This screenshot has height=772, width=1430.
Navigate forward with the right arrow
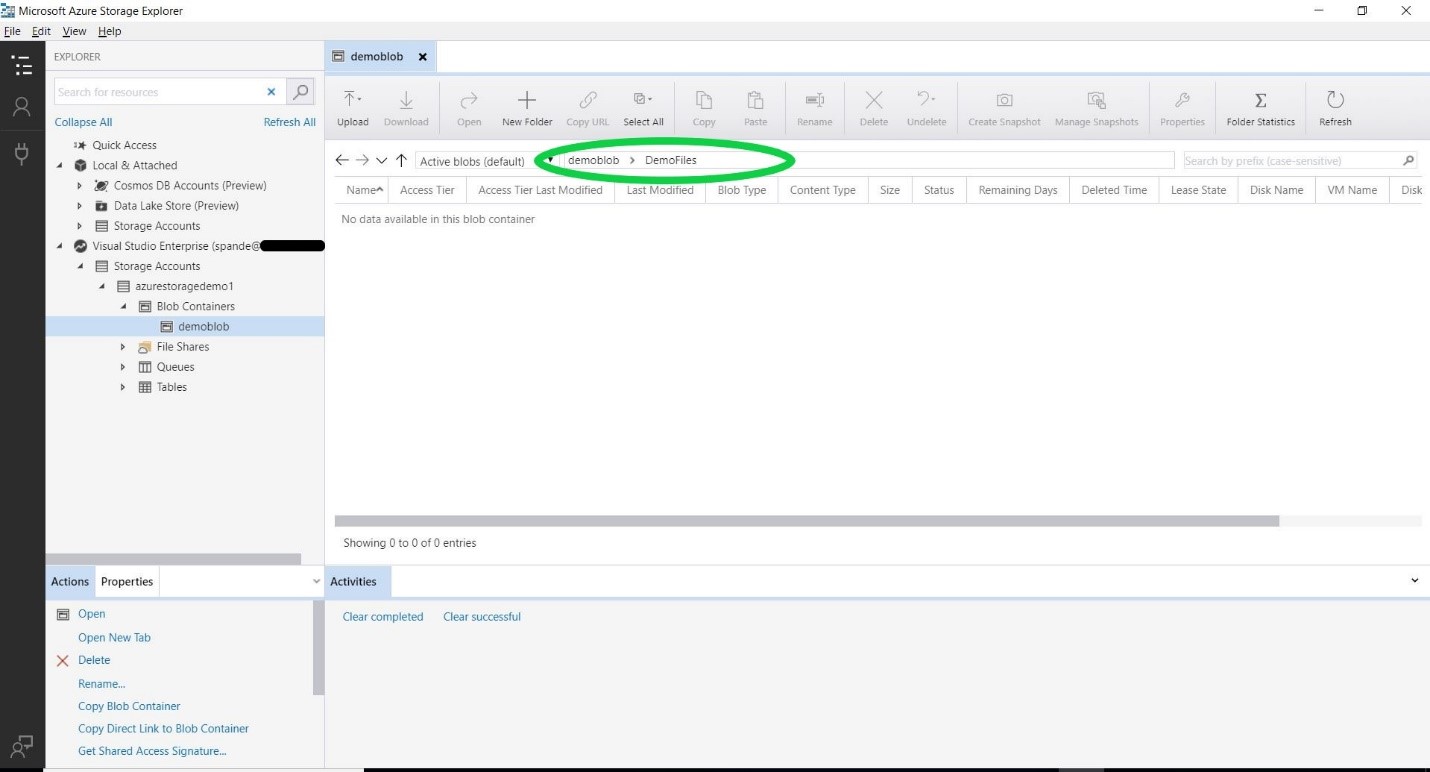point(362,160)
